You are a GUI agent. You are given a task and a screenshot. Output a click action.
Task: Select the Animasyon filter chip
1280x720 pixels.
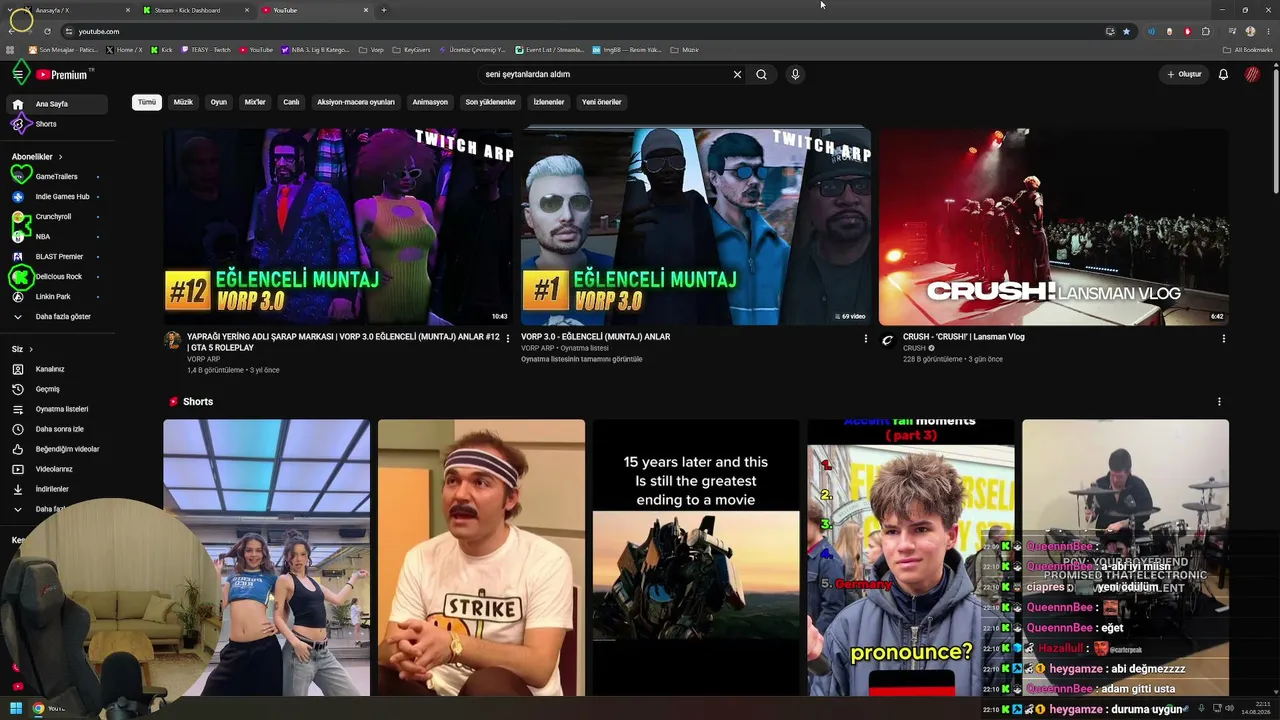tap(430, 102)
